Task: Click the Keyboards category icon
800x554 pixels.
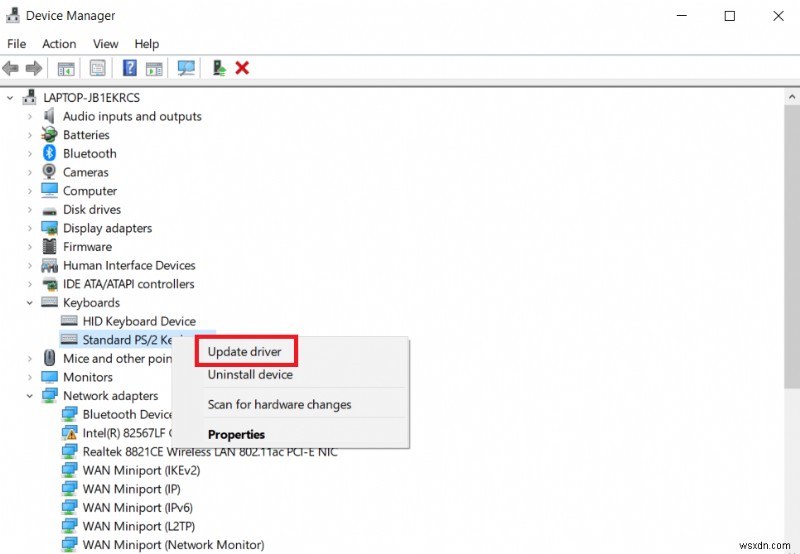Action: [49, 302]
